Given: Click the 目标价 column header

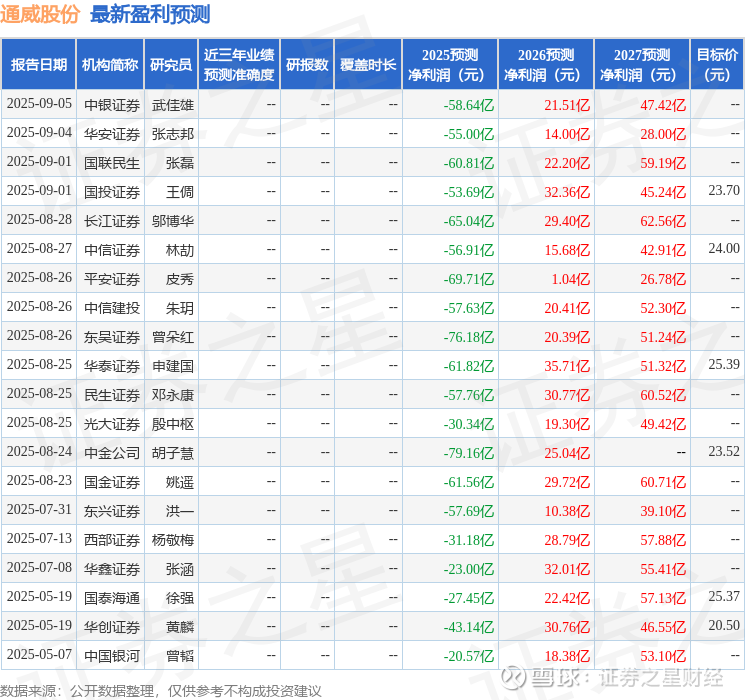Looking at the screenshot, I should coord(717,65).
